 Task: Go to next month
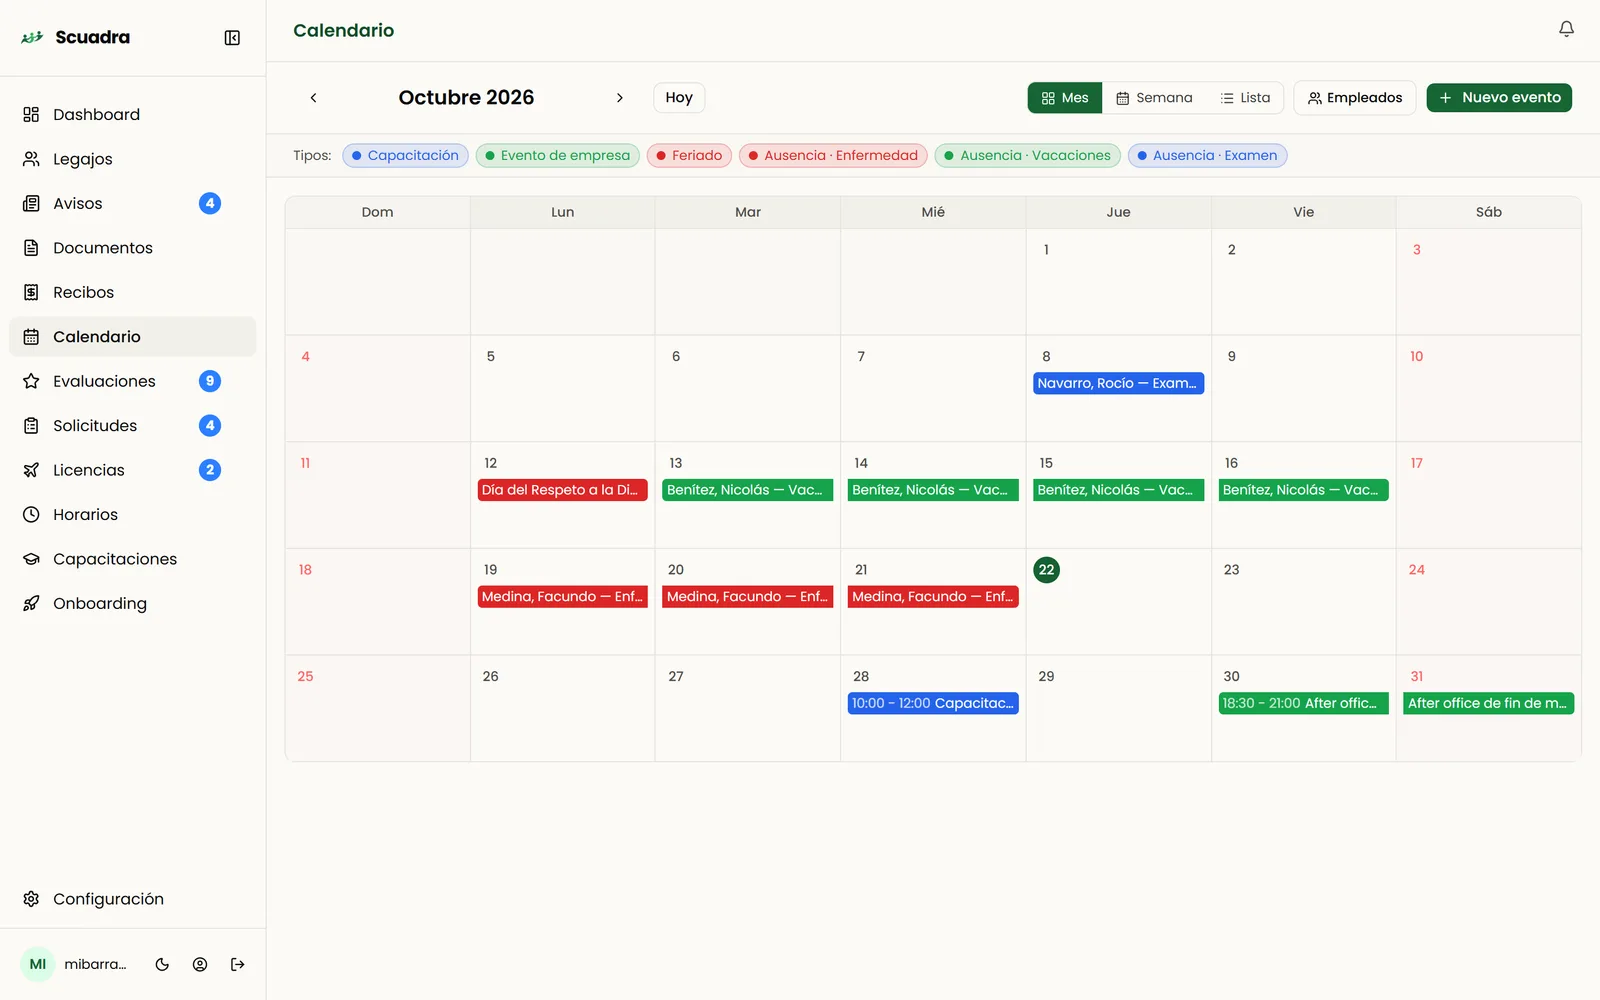[x=620, y=98]
